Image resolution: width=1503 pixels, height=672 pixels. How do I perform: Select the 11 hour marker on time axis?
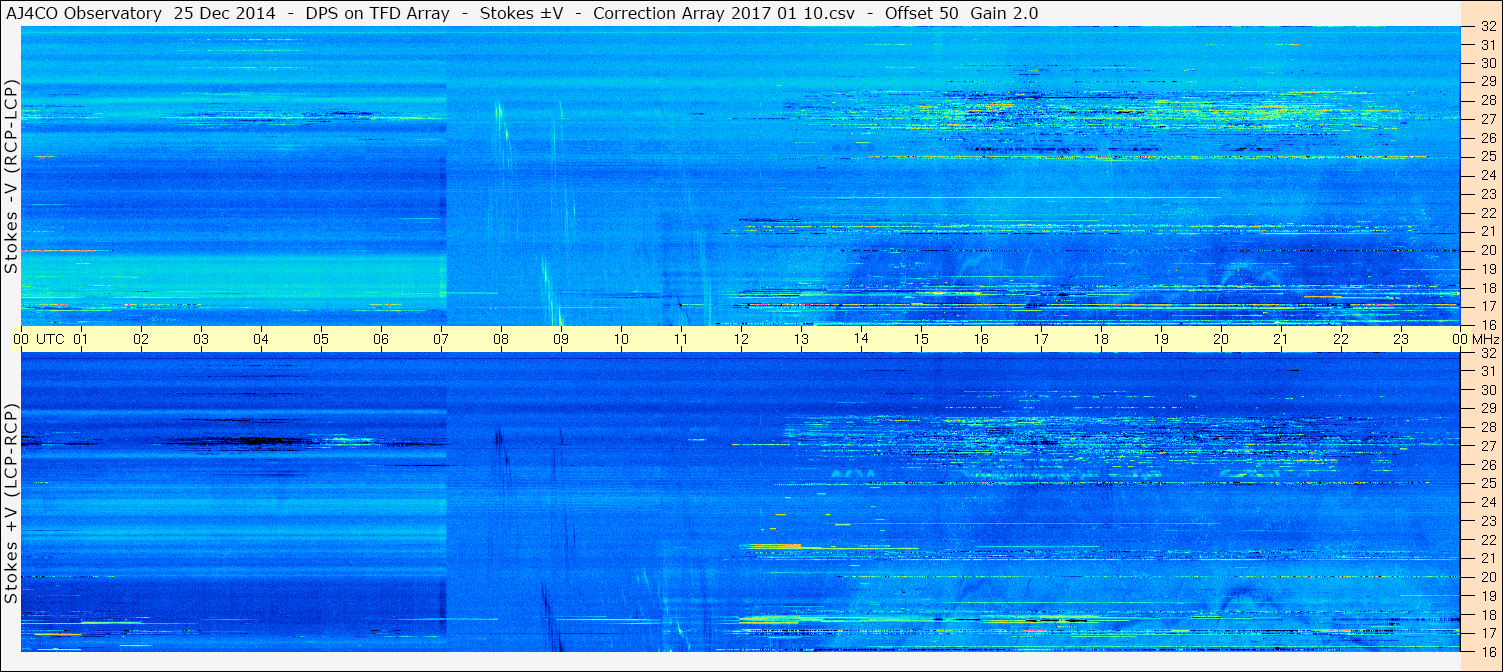pyautogui.click(x=681, y=339)
